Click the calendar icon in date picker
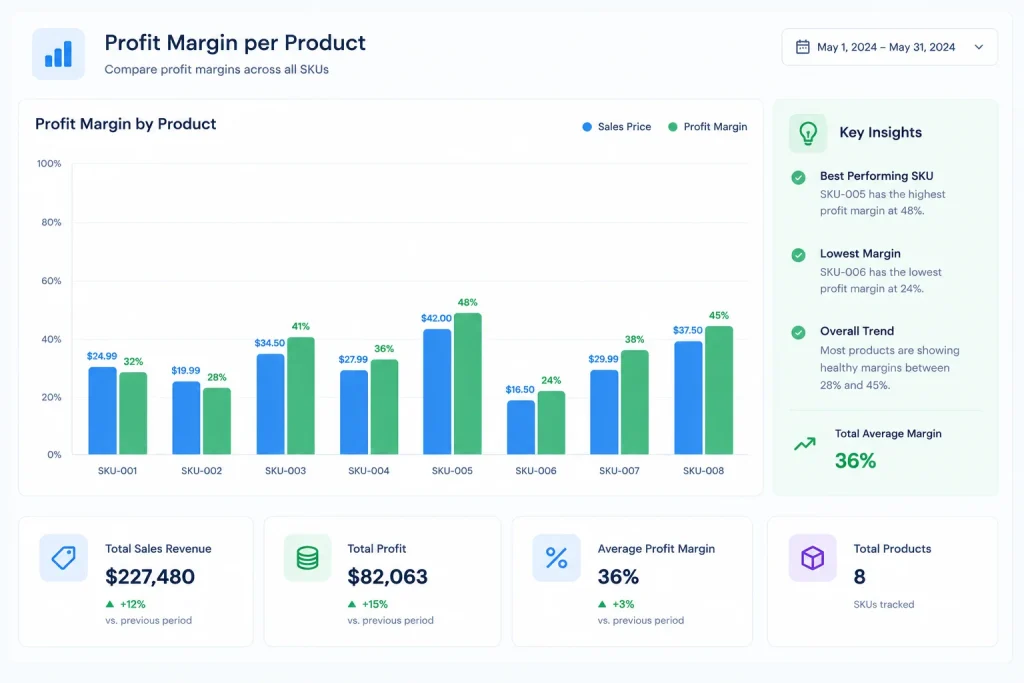1024x683 pixels. [803, 47]
